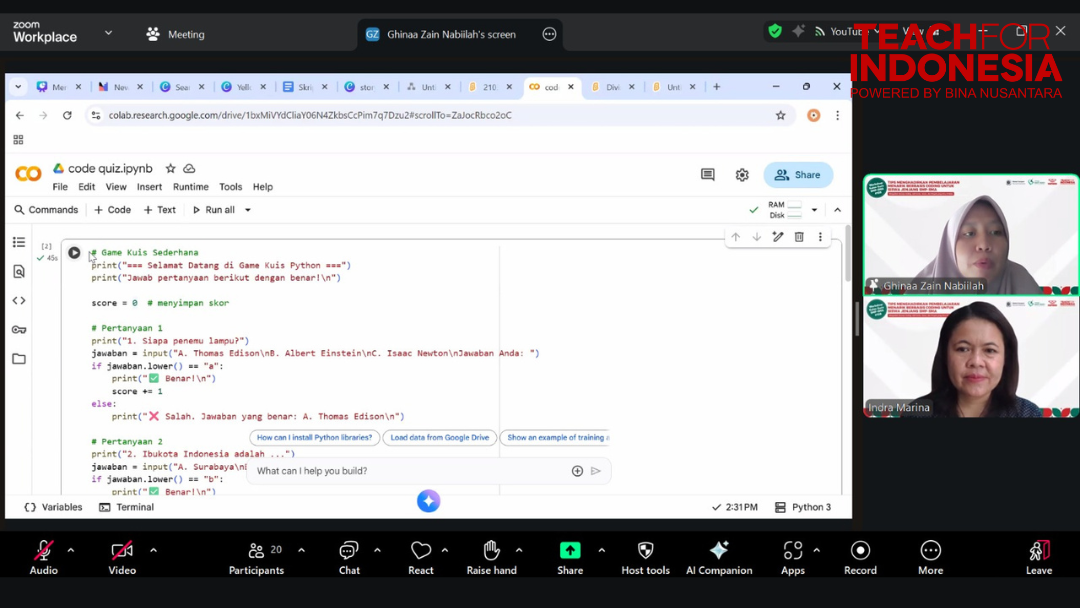Open the Colab table of contents sidebar icon
This screenshot has width=1080, height=608.
pyautogui.click(x=19, y=242)
